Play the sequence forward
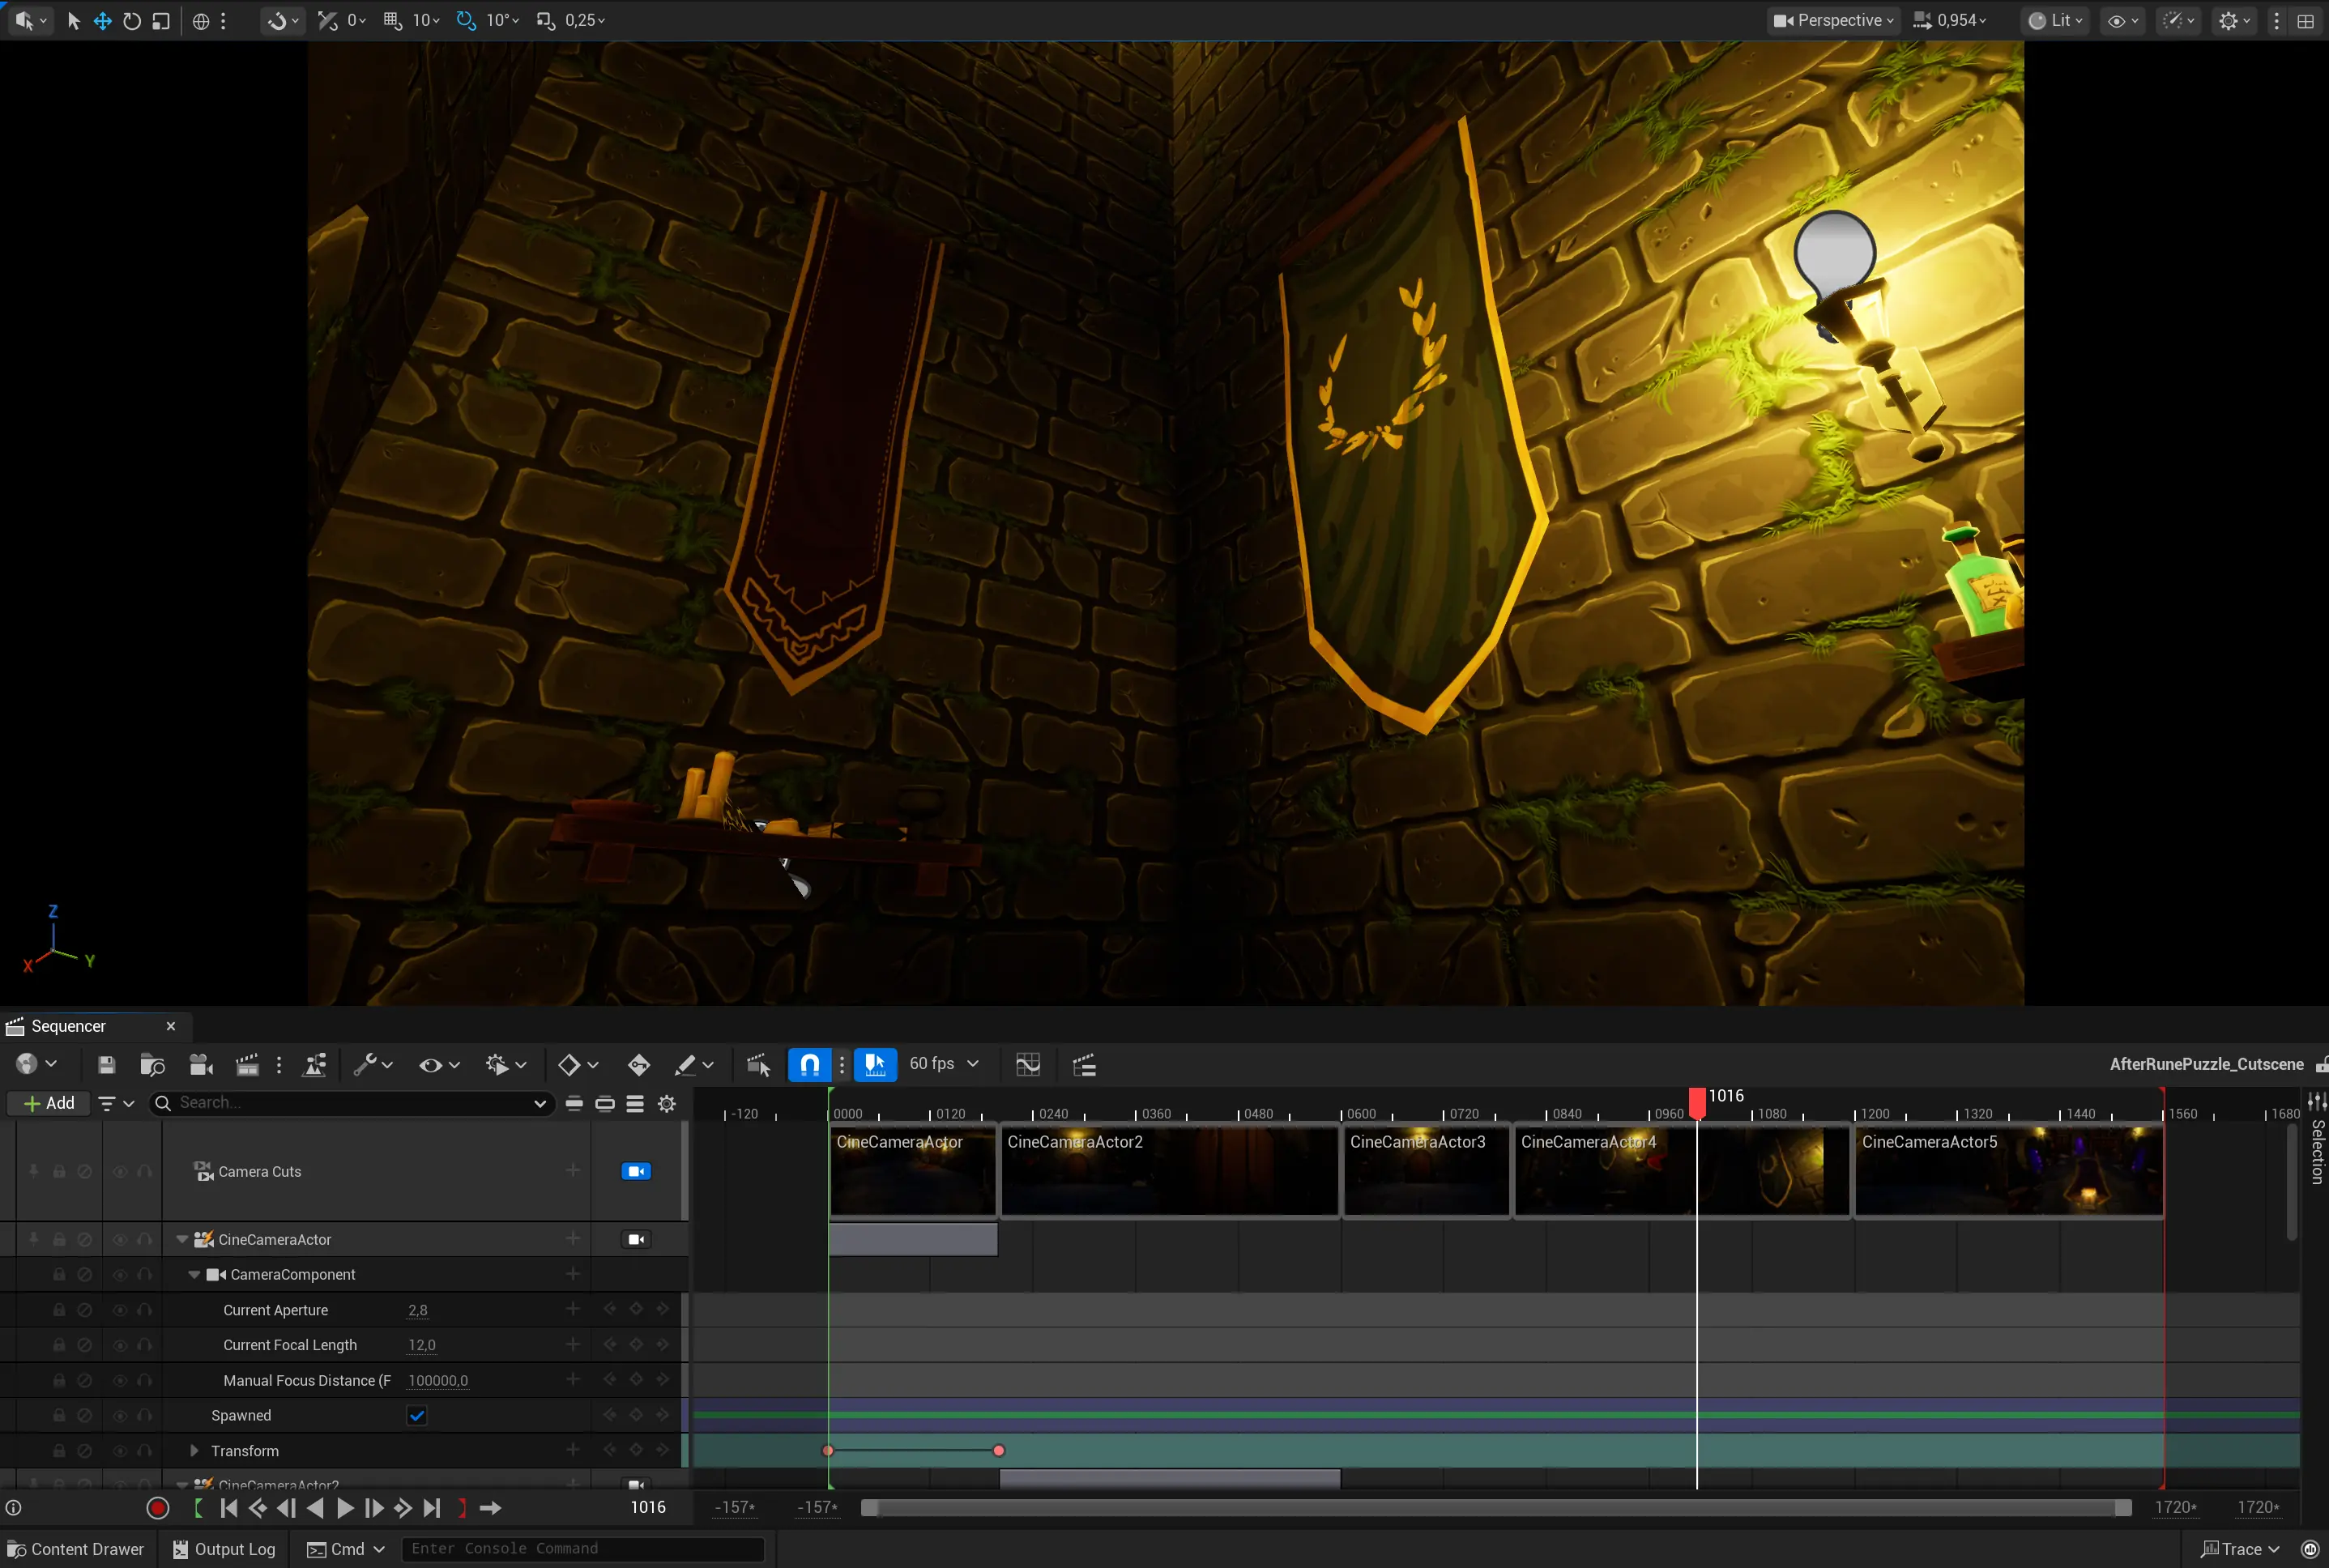Viewport: 2329px width, 1568px height. 345,1507
